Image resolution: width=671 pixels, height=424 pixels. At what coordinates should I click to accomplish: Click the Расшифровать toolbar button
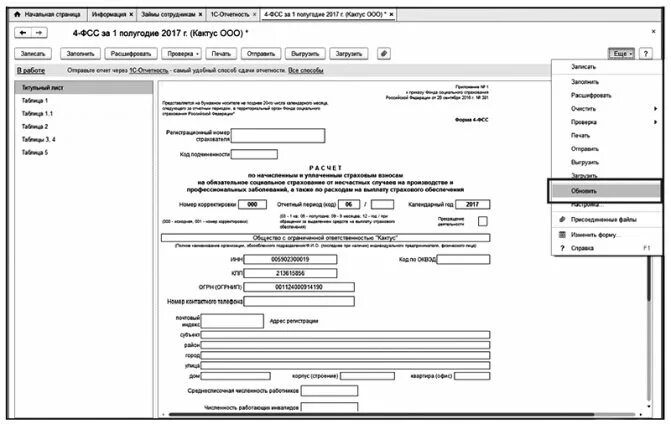pyautogui.click(x=131, y=53)
